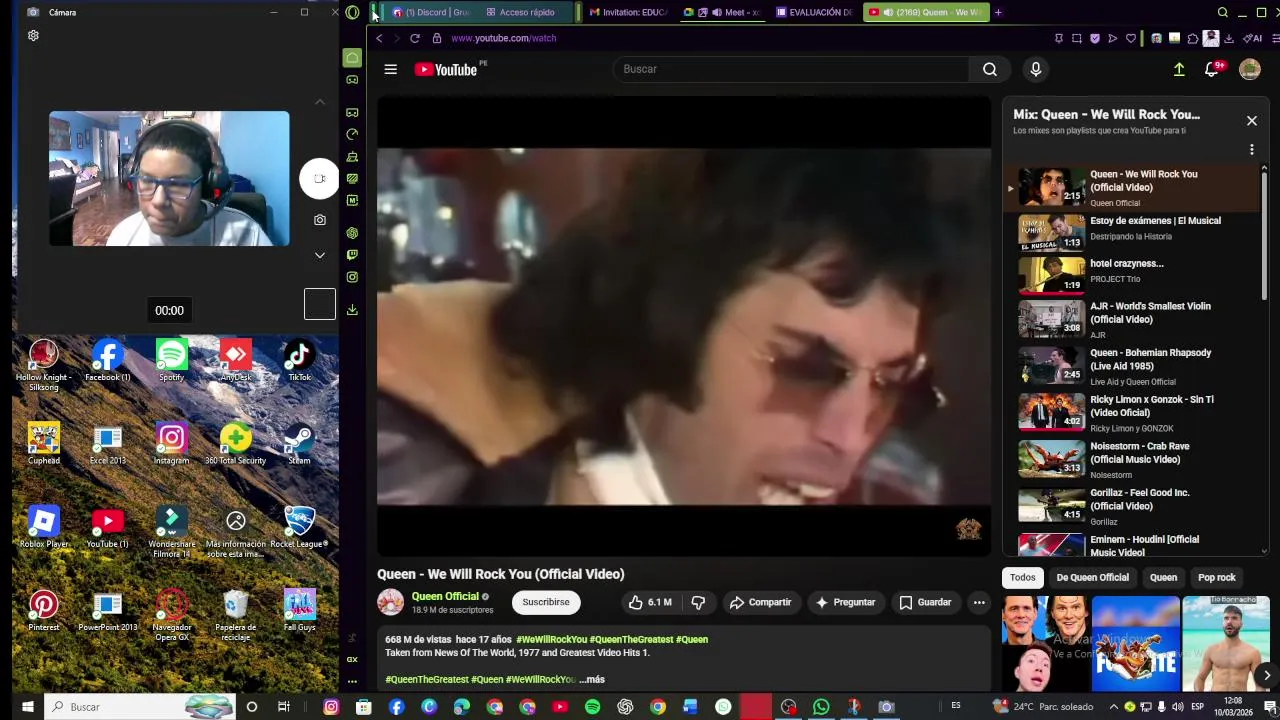Open GX Control speedometer icon in sidebar

click(352, 134)
